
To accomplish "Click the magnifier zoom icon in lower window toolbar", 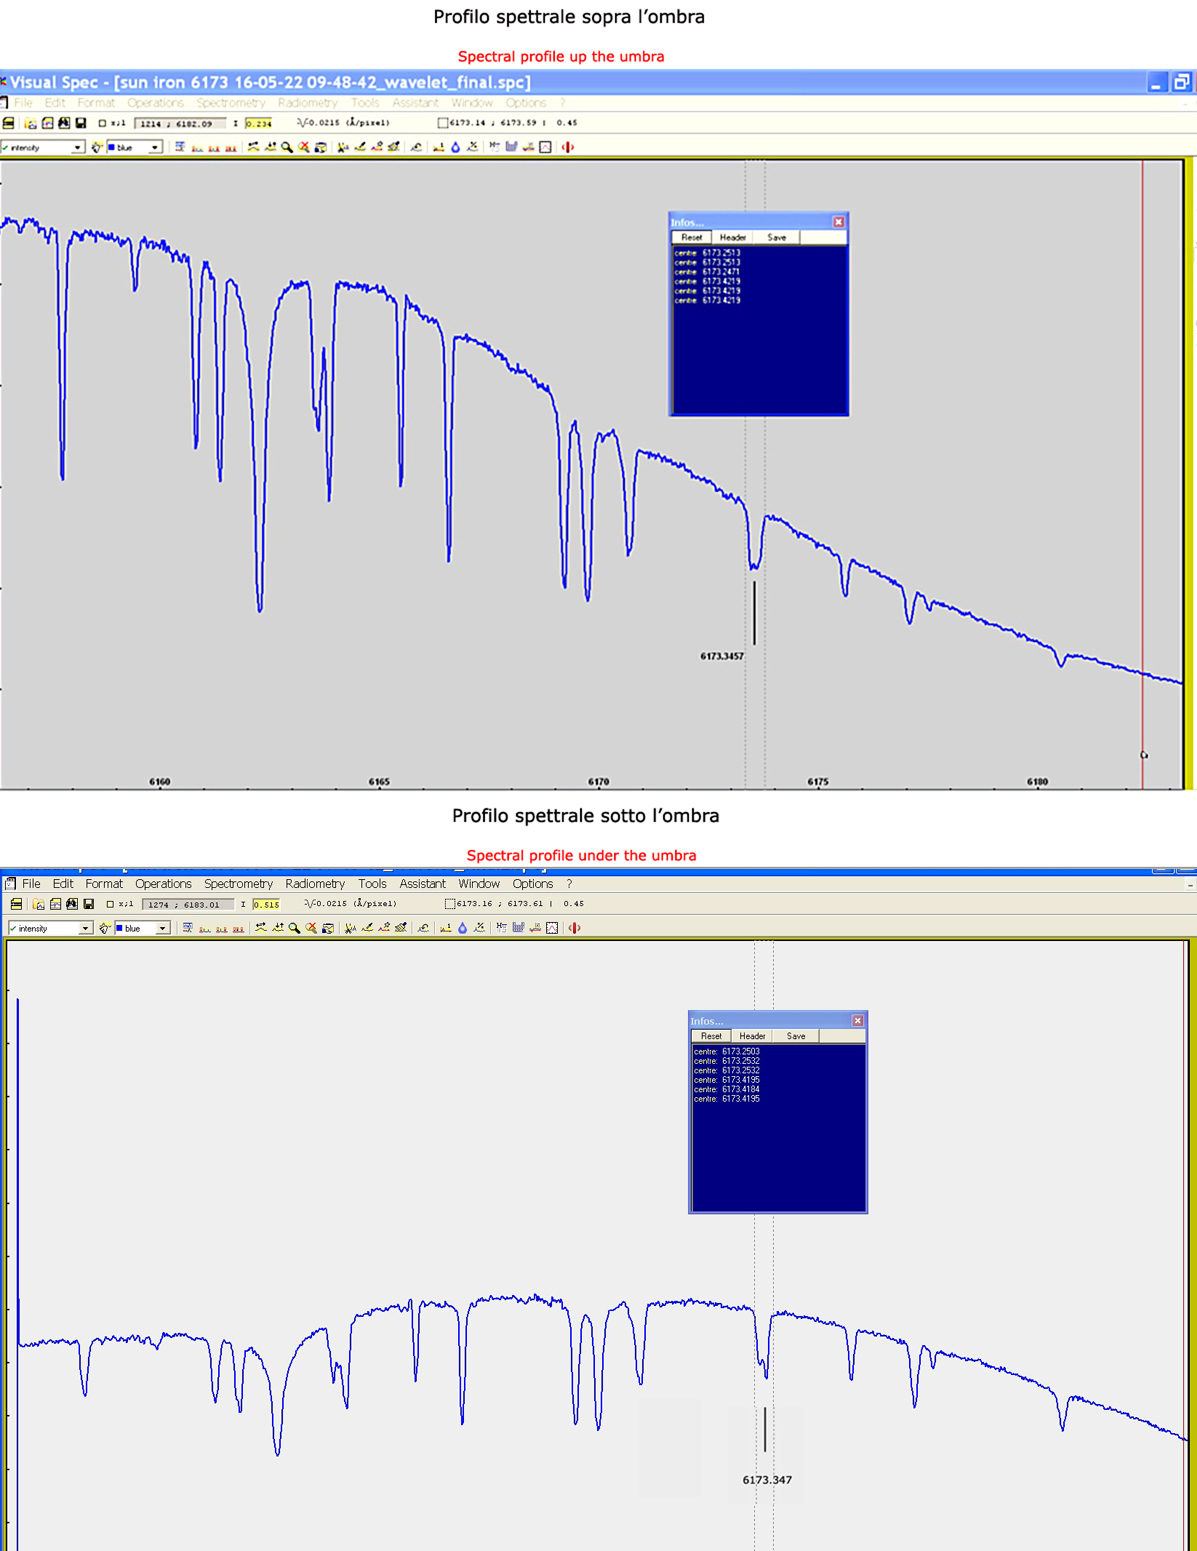I will pos(294,928).
